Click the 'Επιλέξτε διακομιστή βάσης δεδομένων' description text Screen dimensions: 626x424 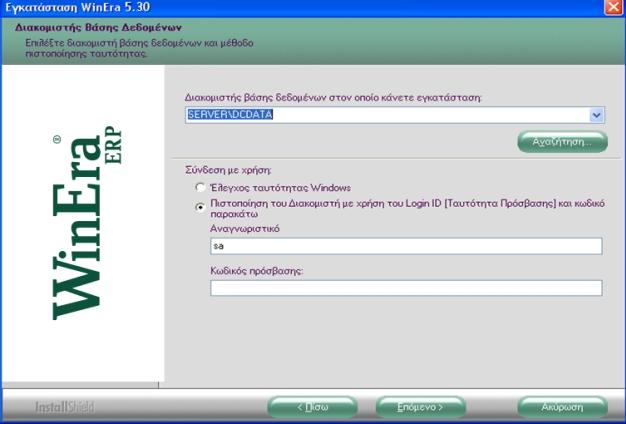139,48
